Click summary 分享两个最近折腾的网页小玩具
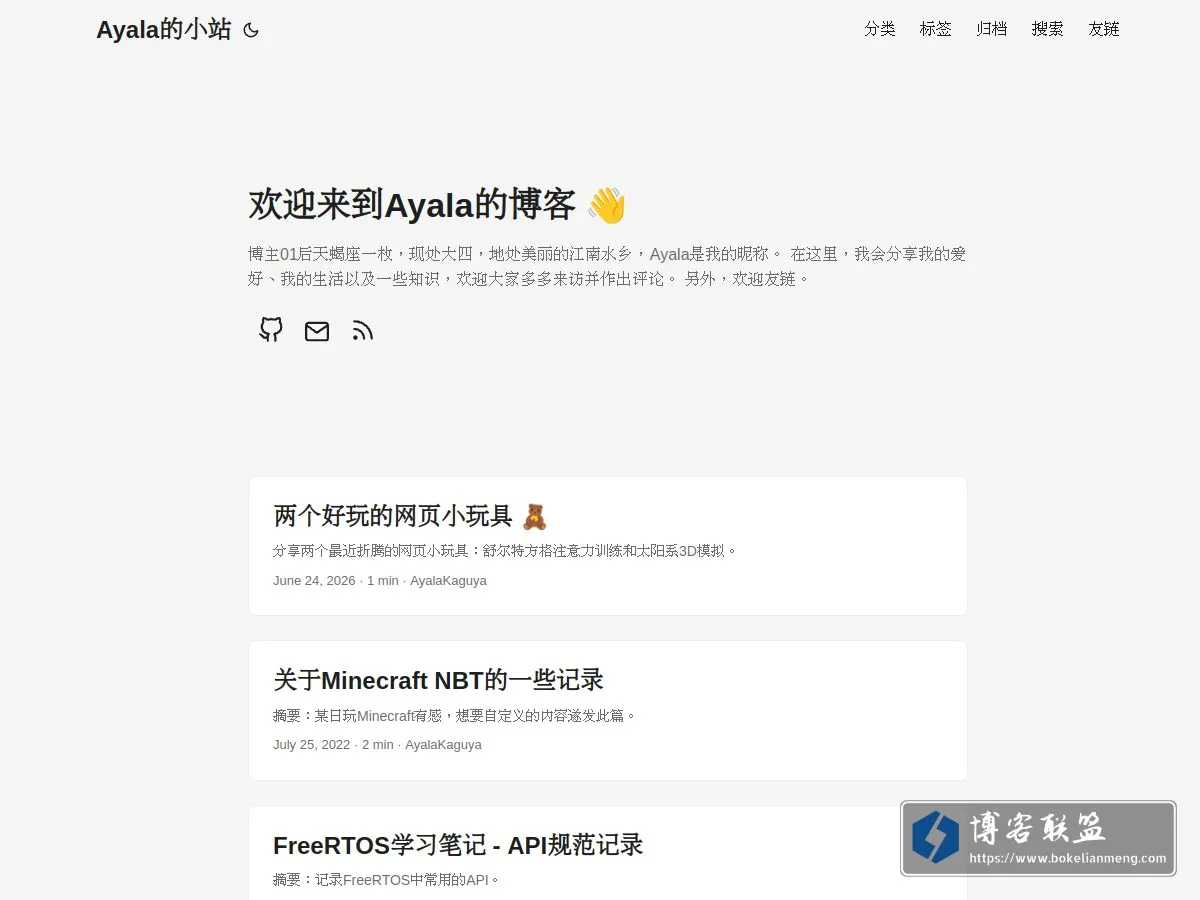Screen dimensions: 1200x900 click(505, 550)
